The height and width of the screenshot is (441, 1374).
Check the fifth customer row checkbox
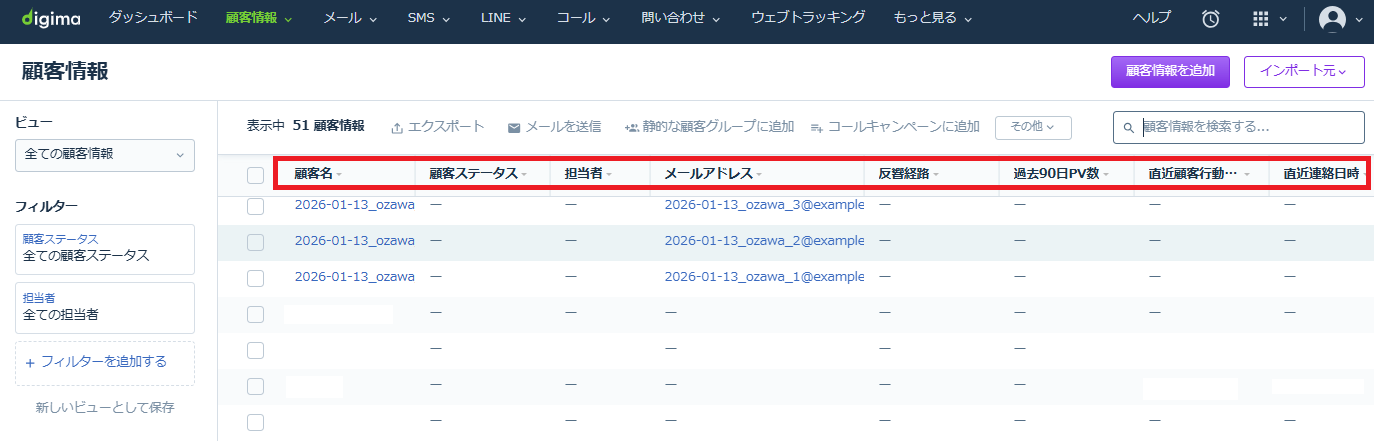[255, 350]
